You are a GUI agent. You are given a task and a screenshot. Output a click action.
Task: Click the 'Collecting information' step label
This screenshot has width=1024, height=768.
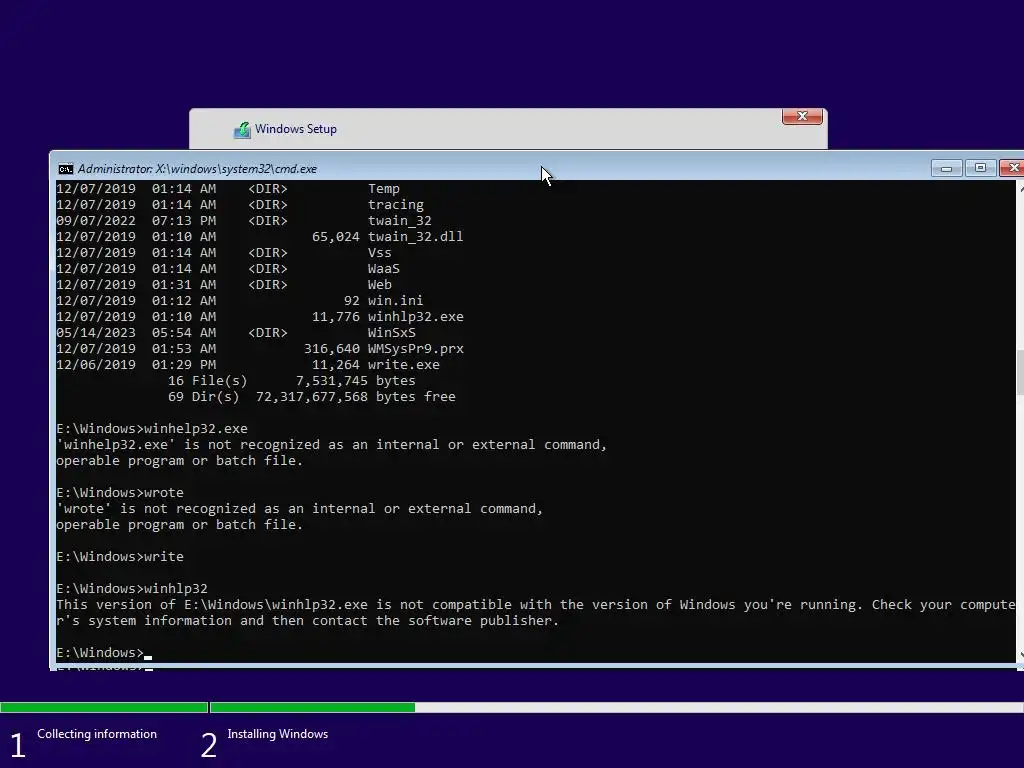pos(97,734)
